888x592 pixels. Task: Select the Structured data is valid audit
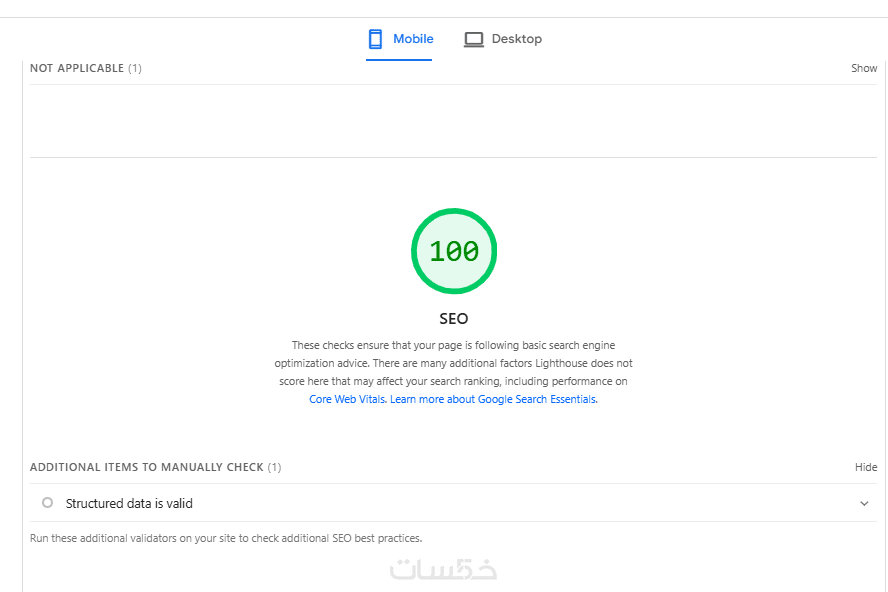(x=129, y=504)
